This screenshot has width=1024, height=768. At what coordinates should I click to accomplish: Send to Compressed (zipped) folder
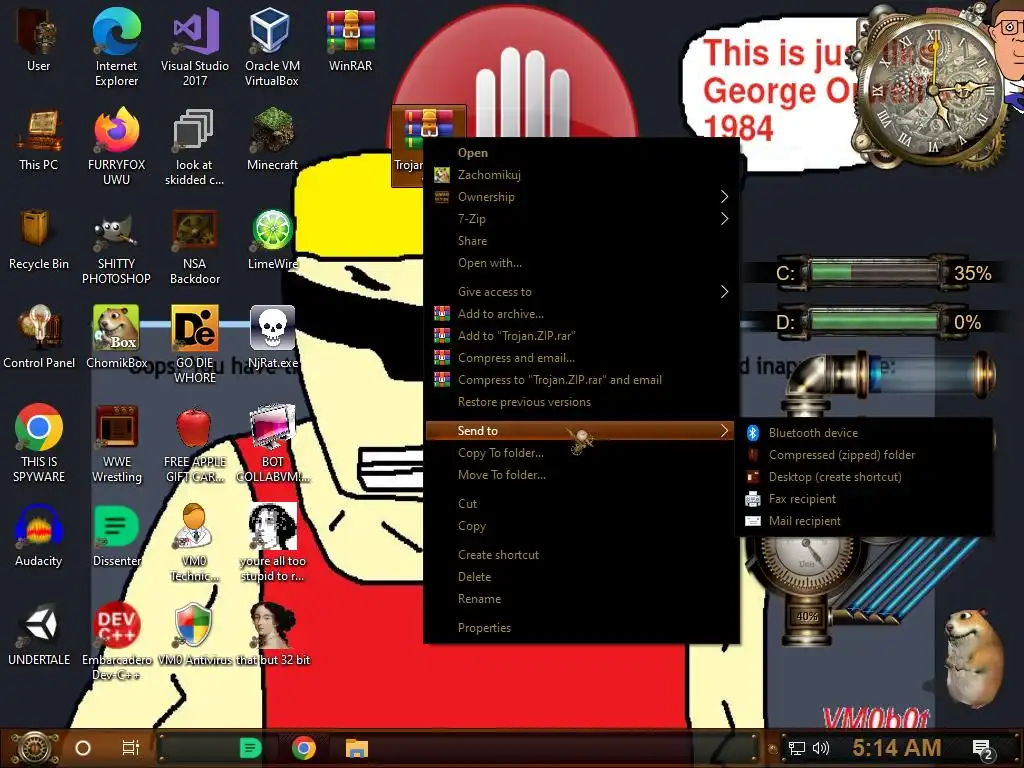[x=865, y=455]
